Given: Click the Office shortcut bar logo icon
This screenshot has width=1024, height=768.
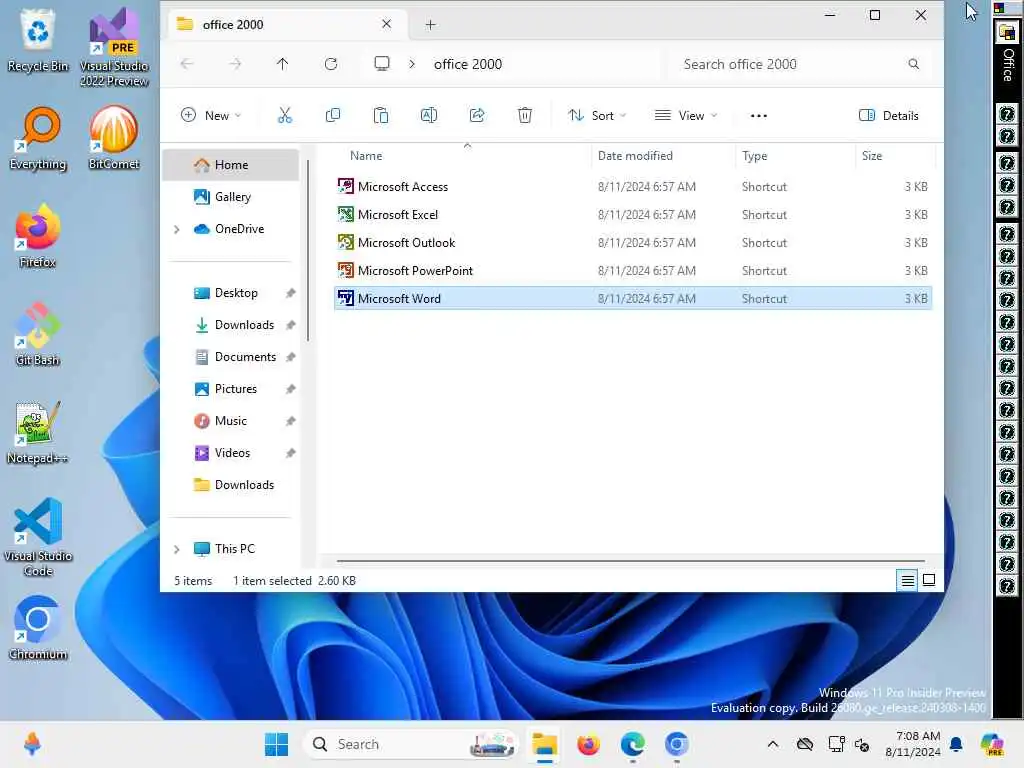Looking at the screenshot, I should (x=1007, y=32).
